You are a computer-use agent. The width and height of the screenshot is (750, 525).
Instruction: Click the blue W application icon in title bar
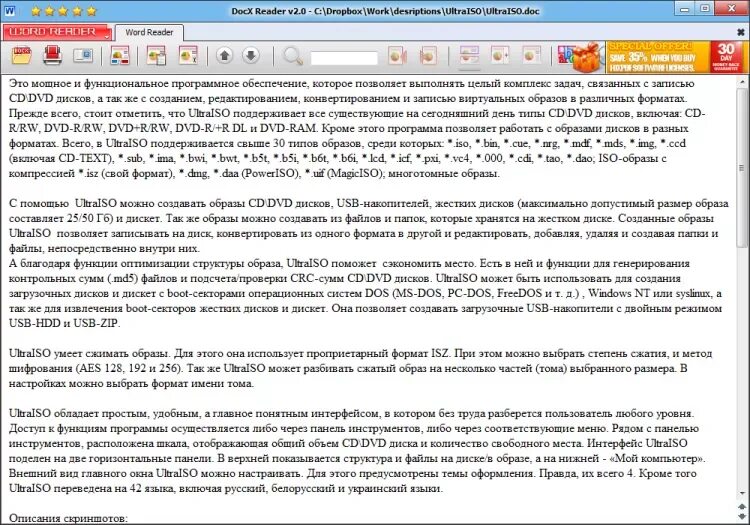click(9, 11)
